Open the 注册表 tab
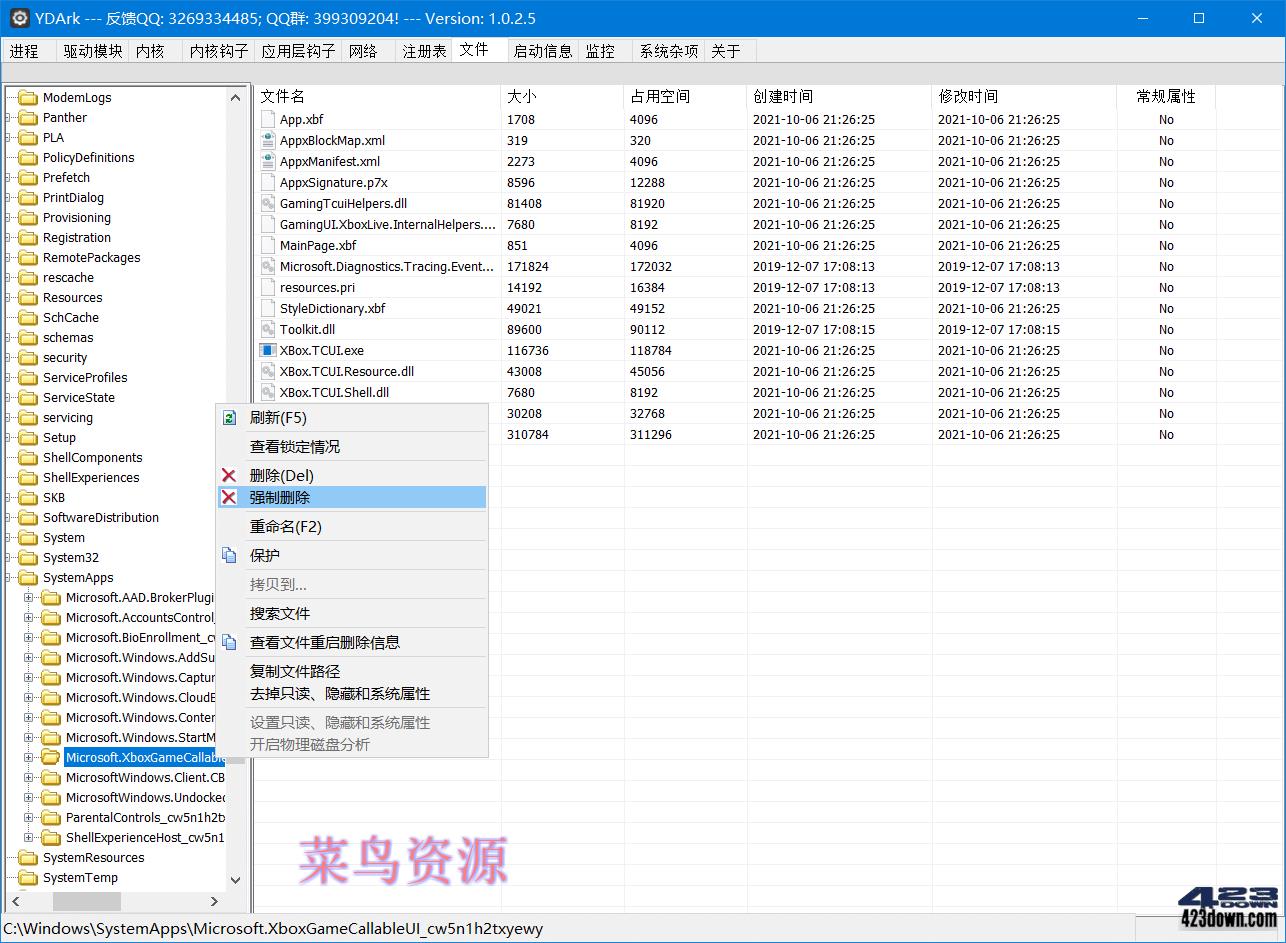The width and height of the screenshot is (1286, 943). coord(423,50)
